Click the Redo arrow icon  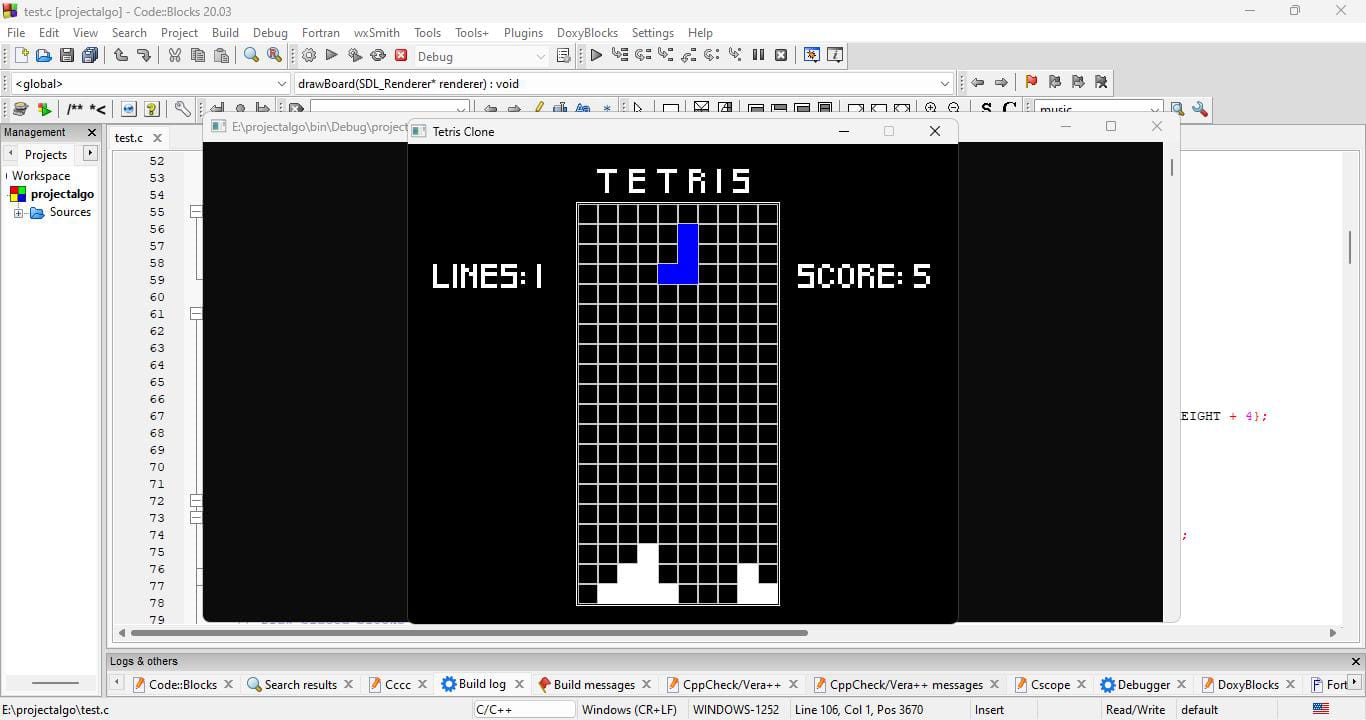[144, 56]
